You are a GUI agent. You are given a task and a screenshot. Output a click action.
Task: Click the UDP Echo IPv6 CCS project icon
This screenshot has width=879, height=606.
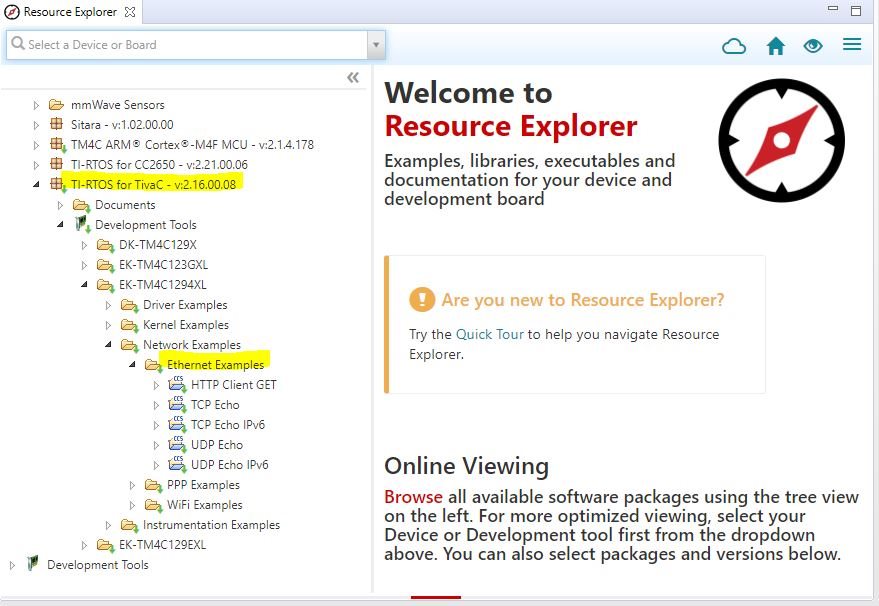coord(177,465)
